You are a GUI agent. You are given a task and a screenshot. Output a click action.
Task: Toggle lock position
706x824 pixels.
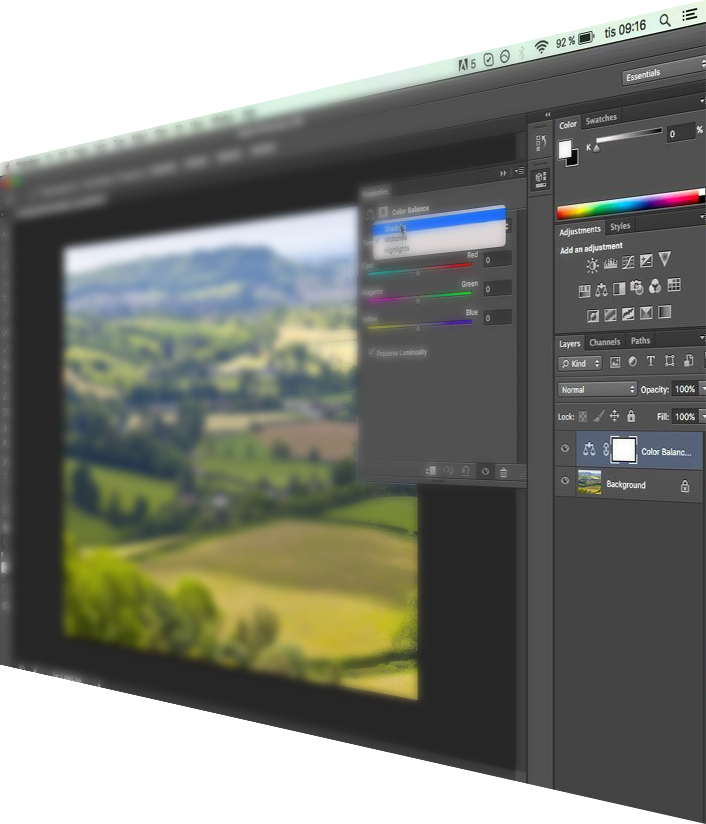[x=615, y=416]
